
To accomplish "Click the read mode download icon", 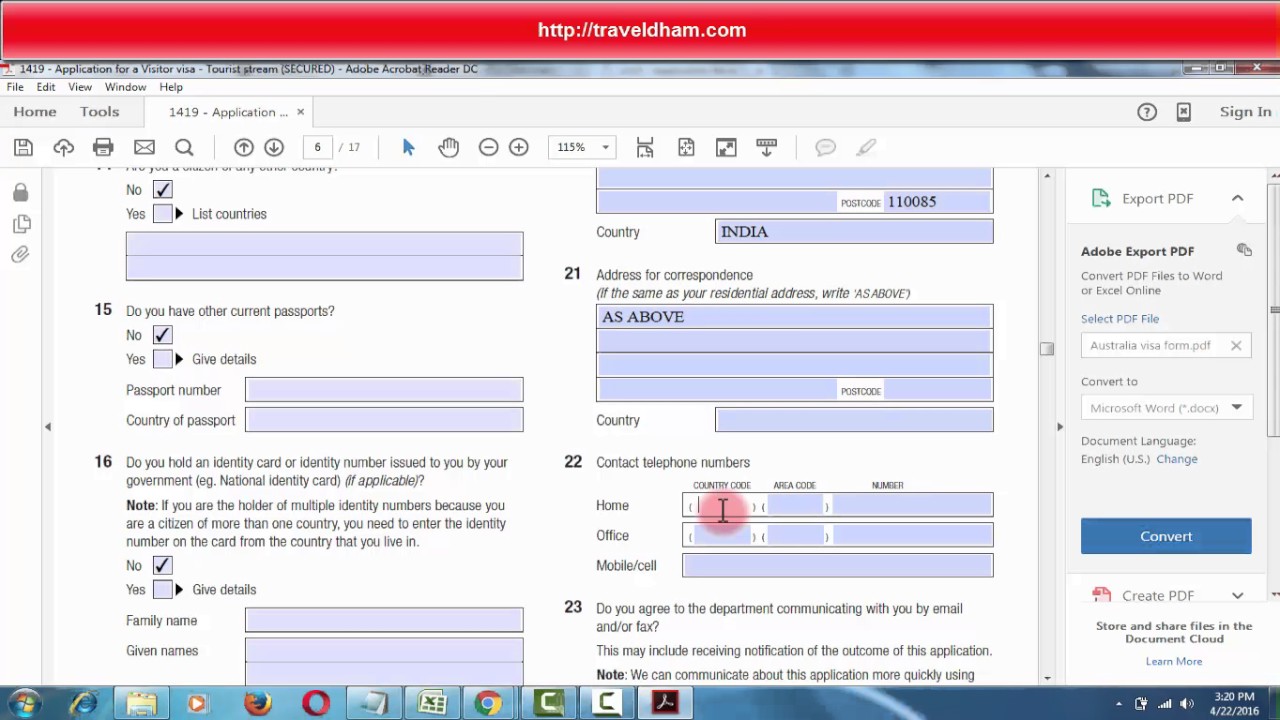I will [x=766, y=148].
